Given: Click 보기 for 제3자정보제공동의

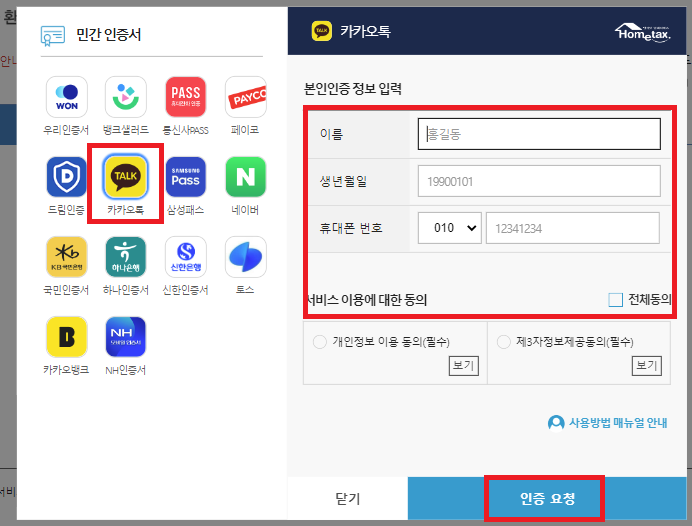Looking at the screenshot, I should click(x=647, y=366).
